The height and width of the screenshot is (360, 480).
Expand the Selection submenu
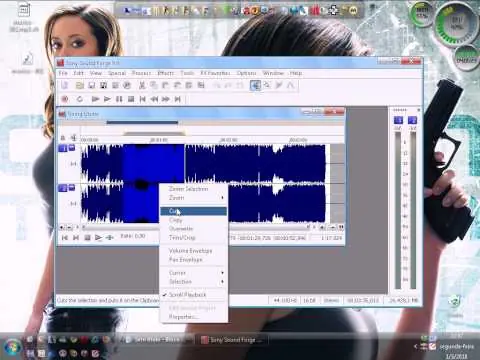click(x=193, y=282)
